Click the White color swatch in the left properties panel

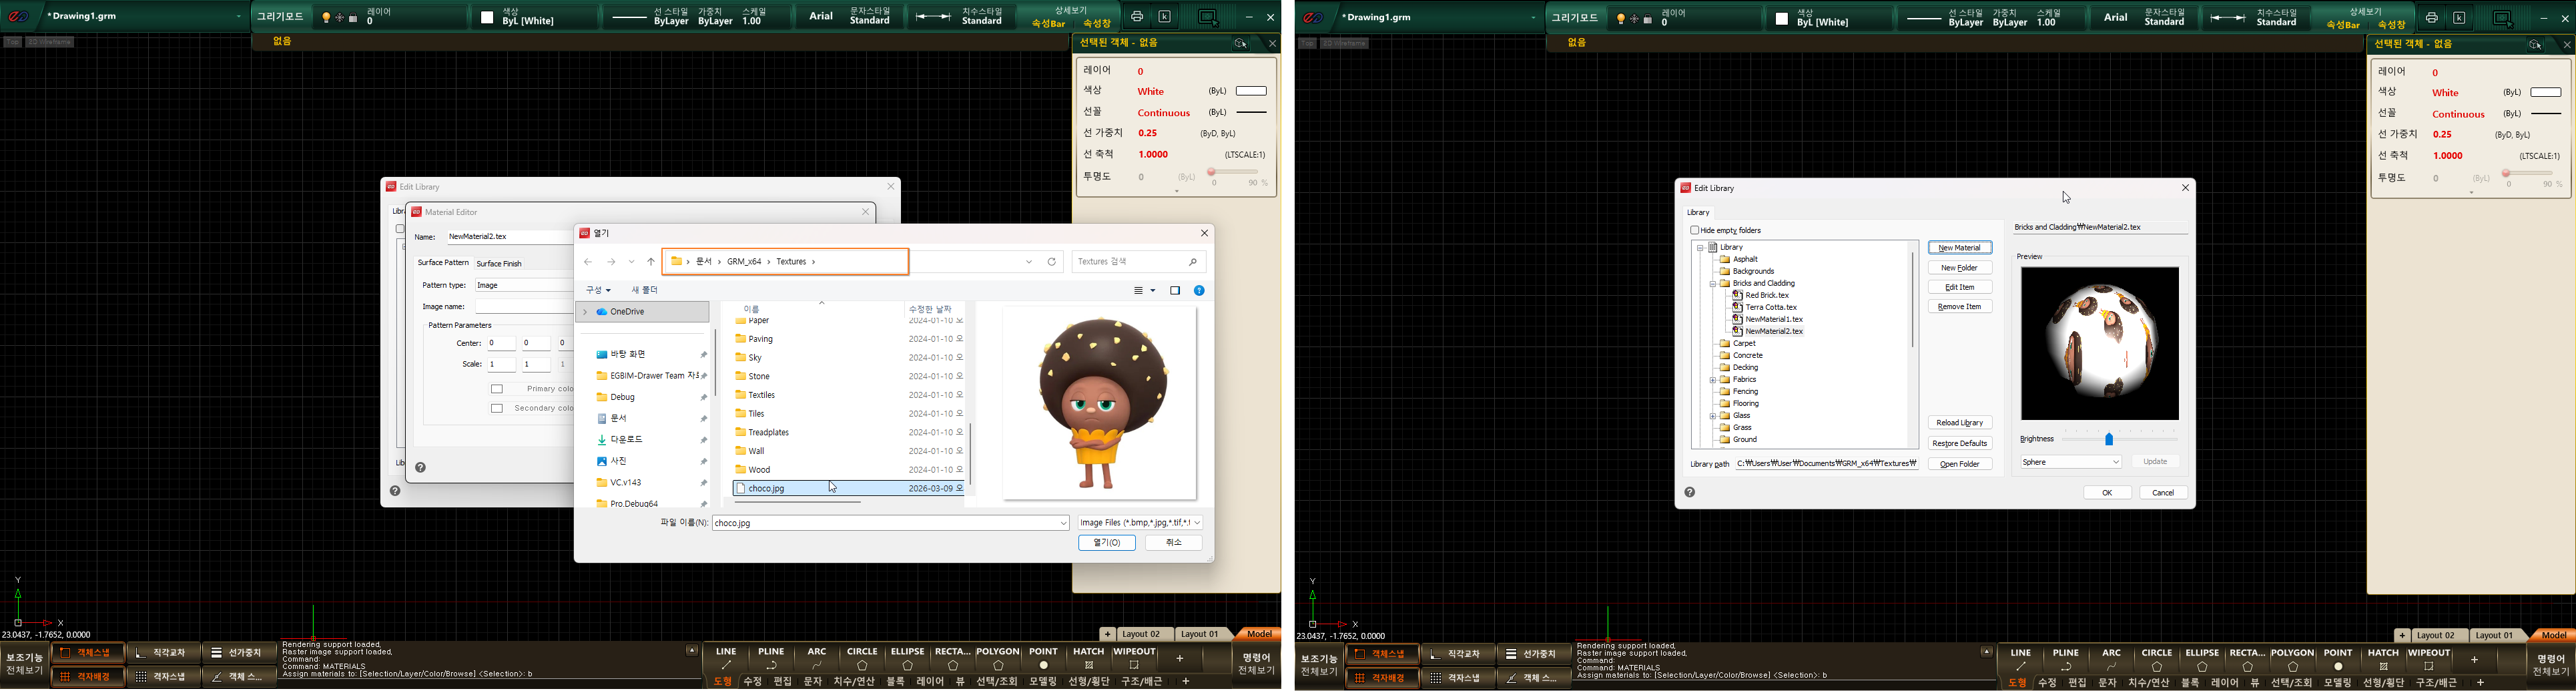[1251, 91]
